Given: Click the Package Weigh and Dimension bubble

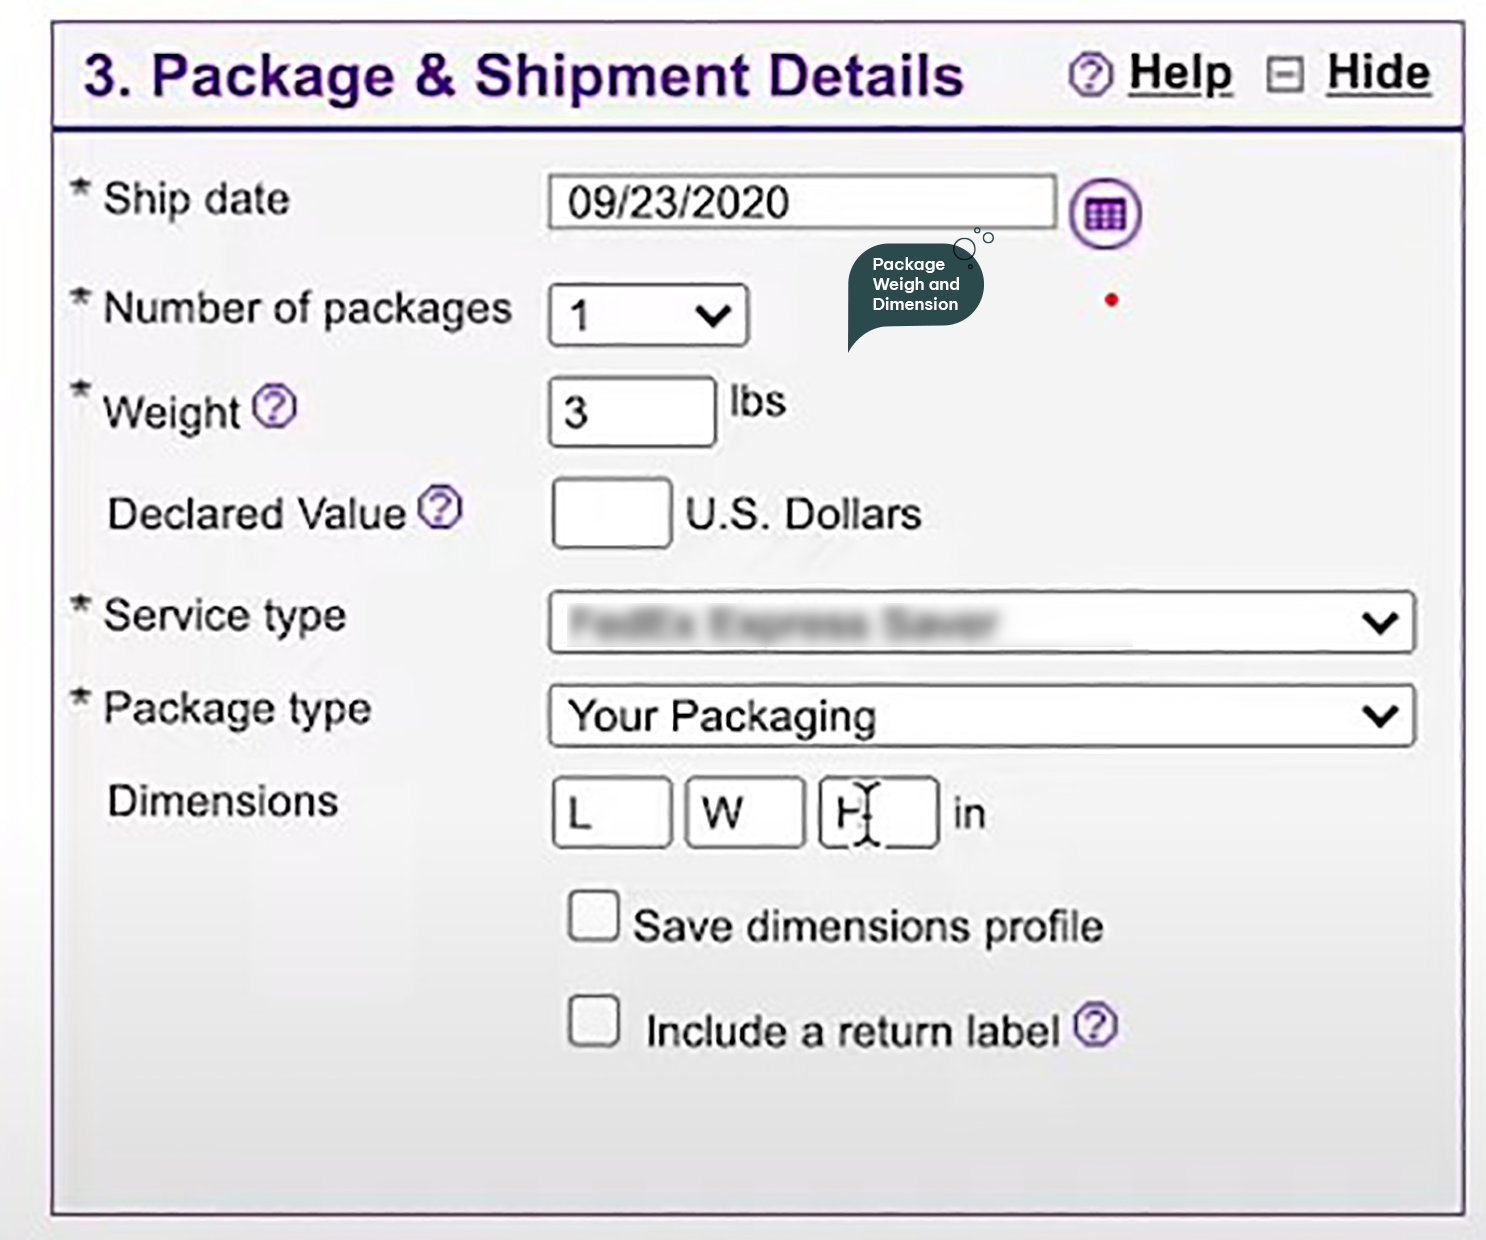Looking at the screenshot, I should click(915, 285).
